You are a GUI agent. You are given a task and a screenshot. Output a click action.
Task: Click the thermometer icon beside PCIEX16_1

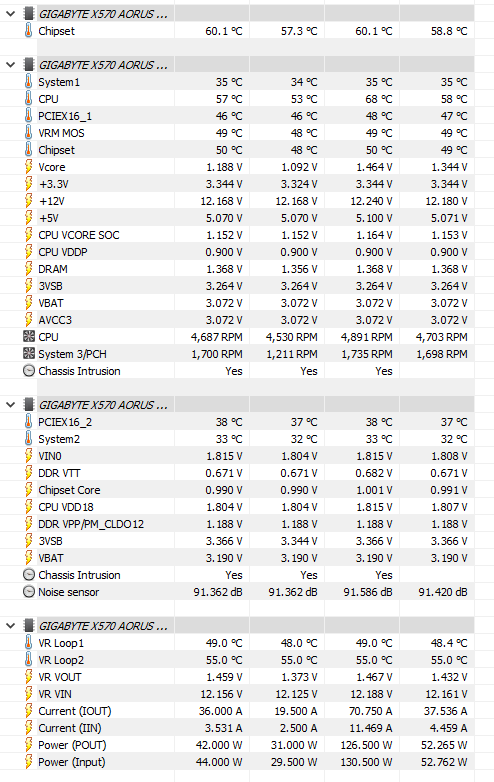29,116
